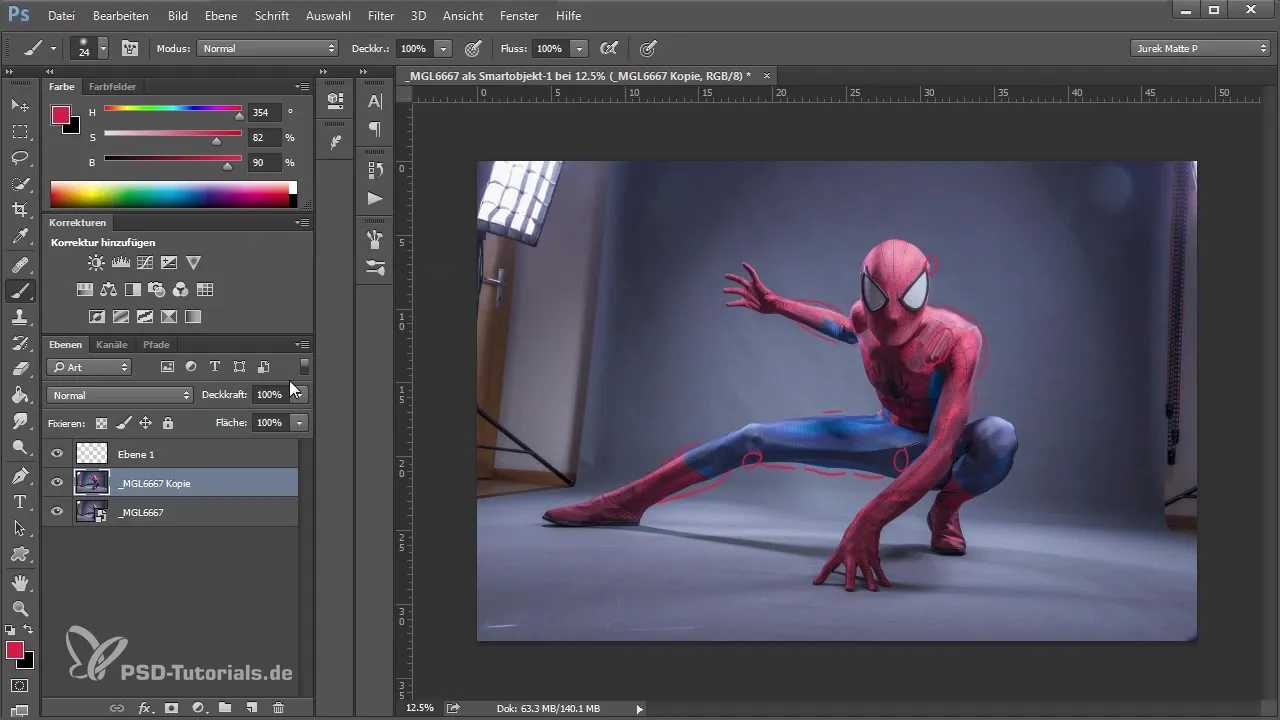Select the Quick Selection tool
Image resolution: width=1280 pixels, height=720 pixels.
point(20,184)
